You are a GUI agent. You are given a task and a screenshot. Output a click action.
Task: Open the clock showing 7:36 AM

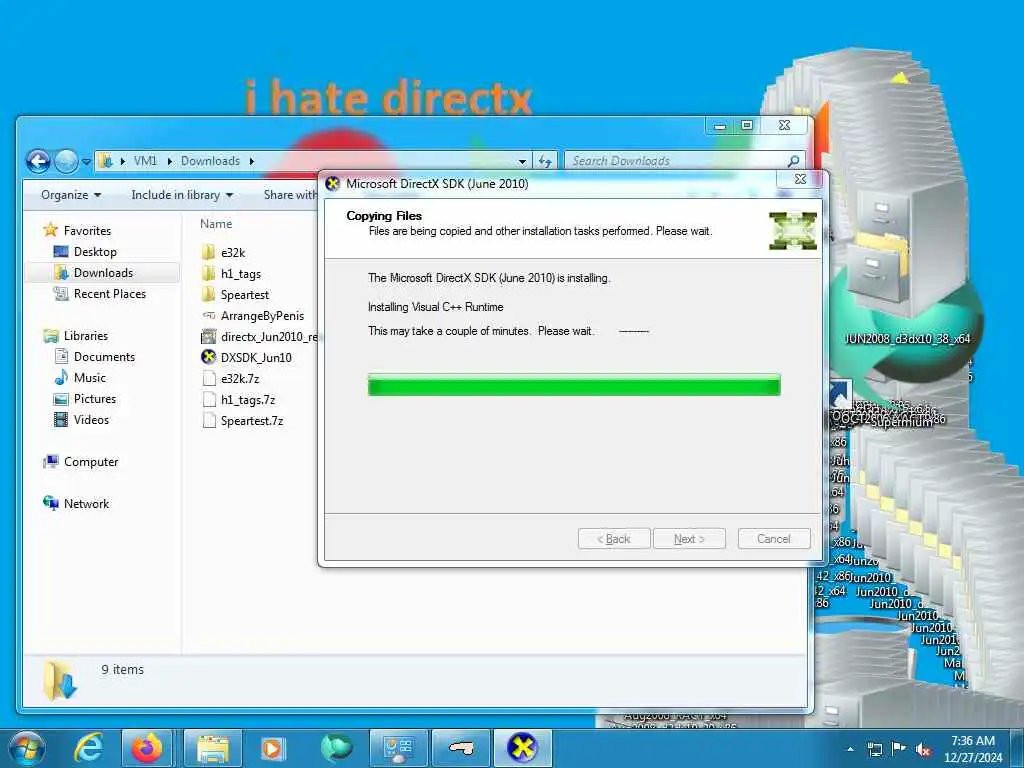[x=972, y=749]
